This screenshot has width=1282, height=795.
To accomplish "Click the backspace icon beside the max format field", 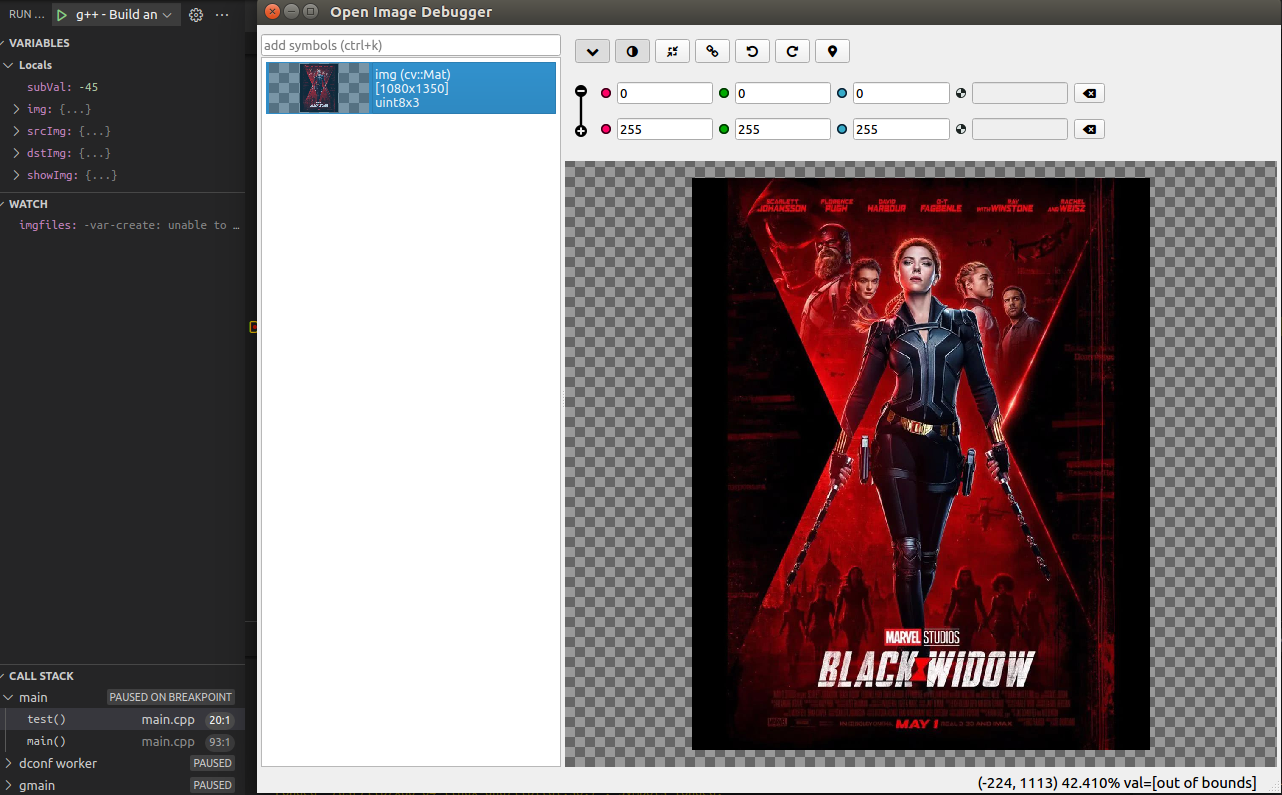I will click(1089, 128).
